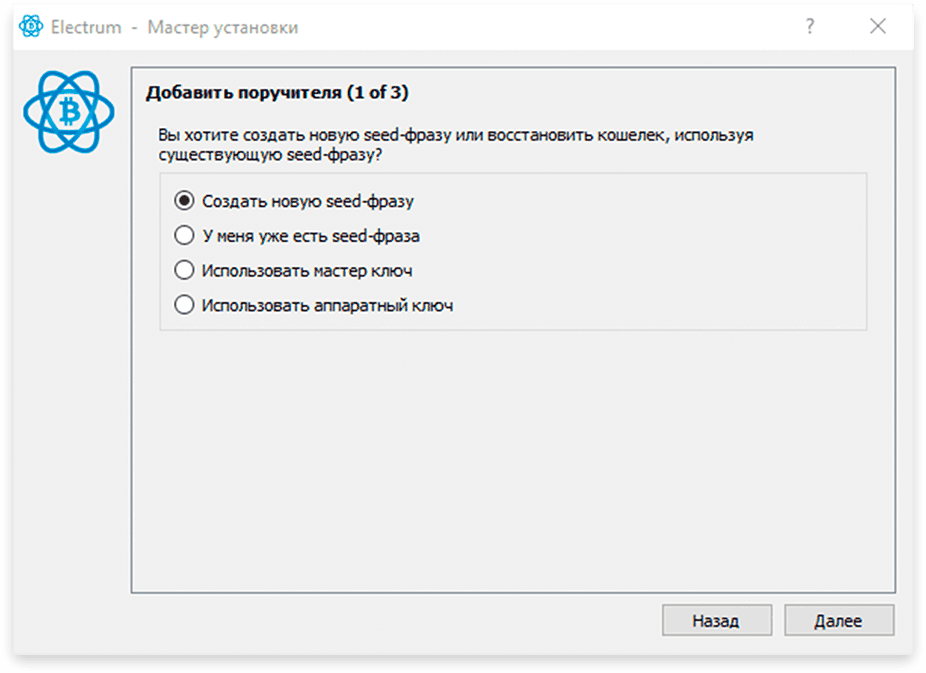Select the "Создать новую seed-фразу" radio circle
This screenshot has width=926, height=673.
[184, 201]
